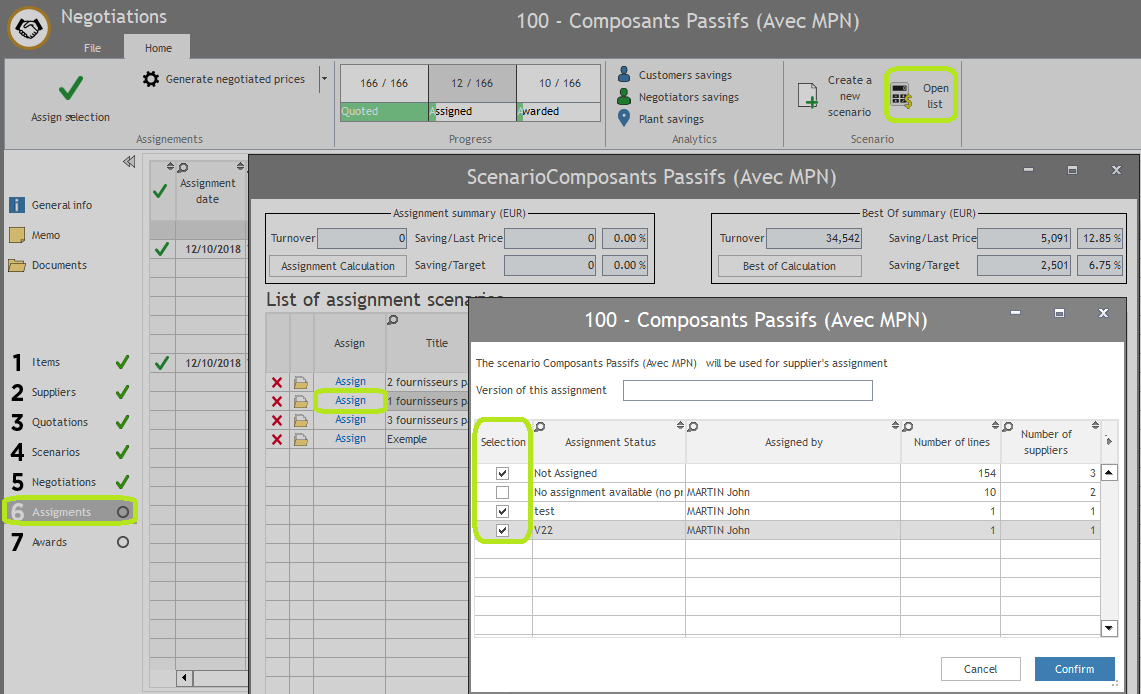Click the Assign selection checkmark icon
The width and height of the screenshot is (1141, 694).
point(70,90)
